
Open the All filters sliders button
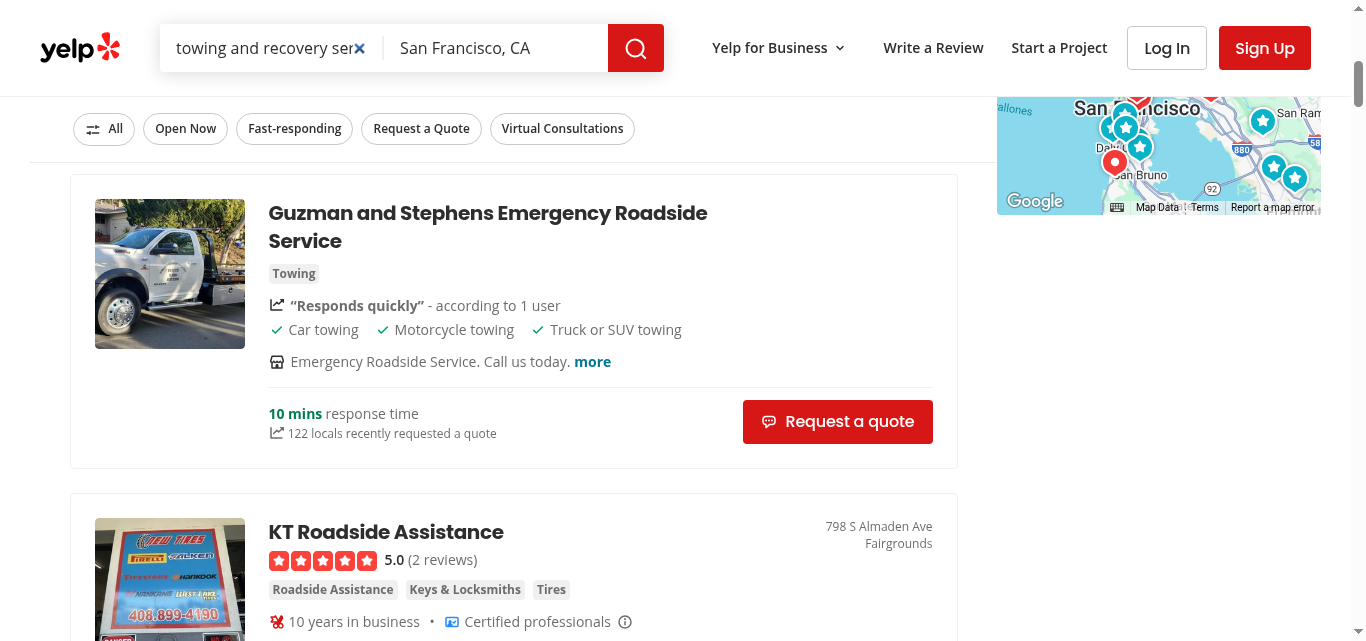point(104,129)
